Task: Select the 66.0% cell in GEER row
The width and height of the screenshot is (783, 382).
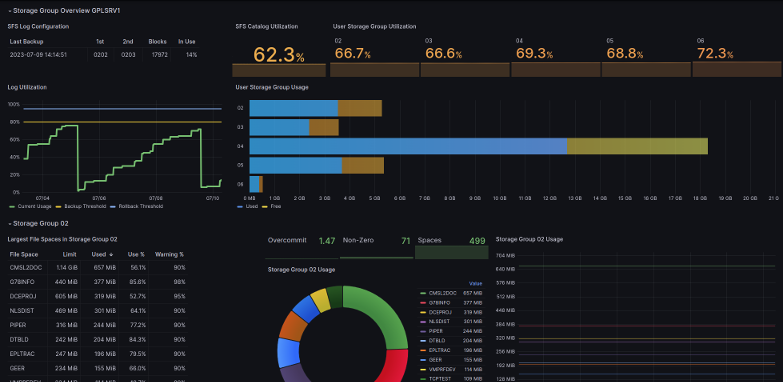Action: tap(137, 369)
